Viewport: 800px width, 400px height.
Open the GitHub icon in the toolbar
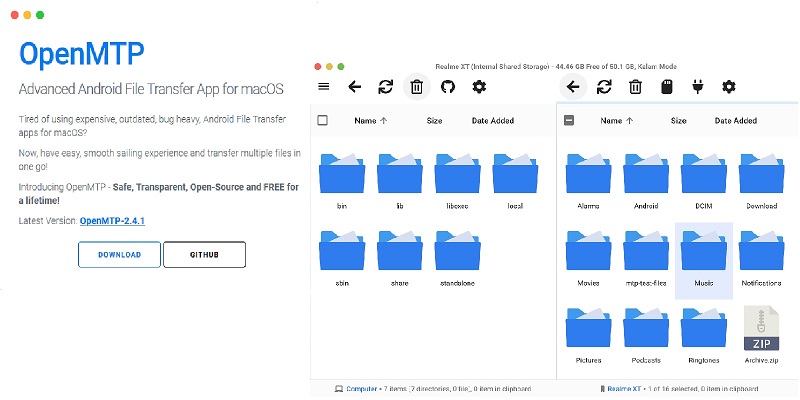click(x=447, y=87)
